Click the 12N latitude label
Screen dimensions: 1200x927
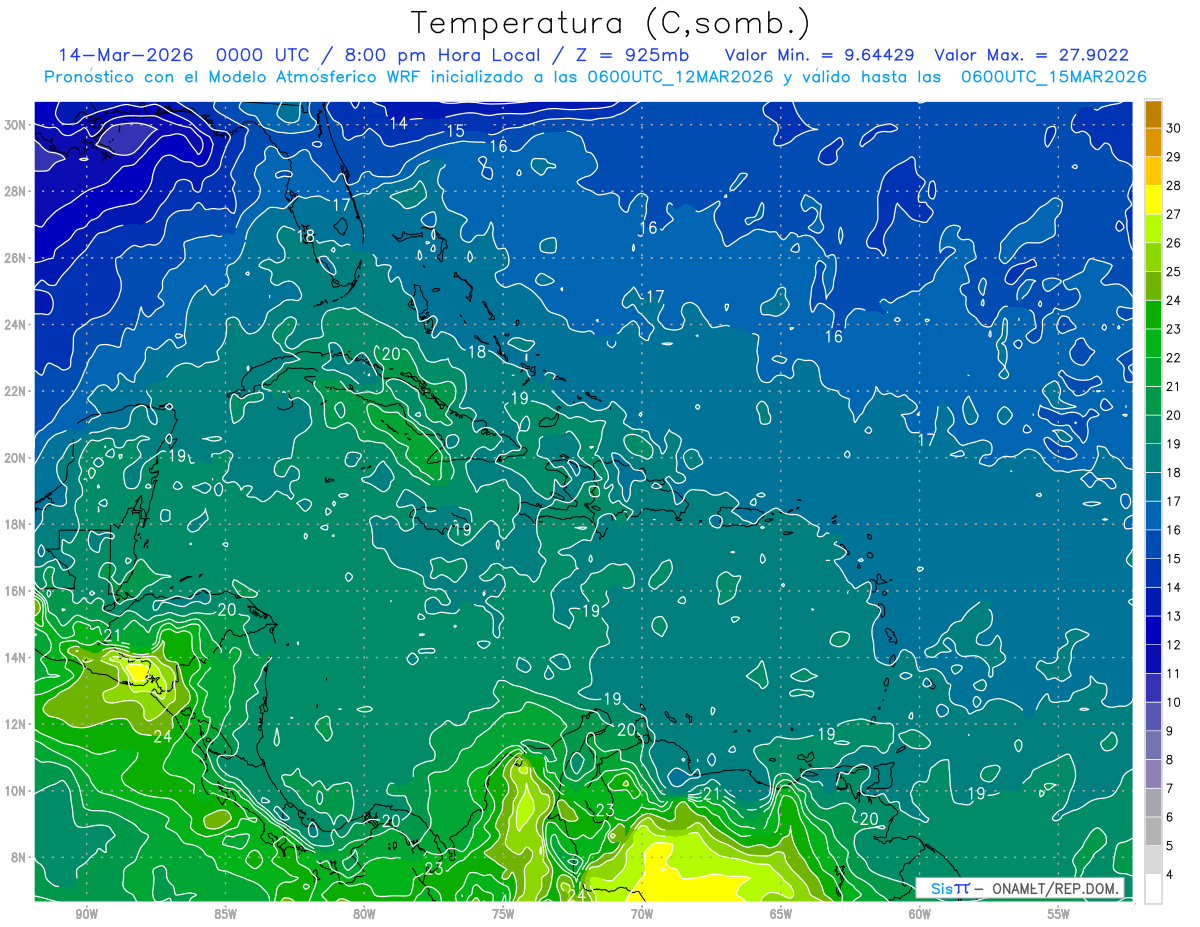(x=16, y=724)
